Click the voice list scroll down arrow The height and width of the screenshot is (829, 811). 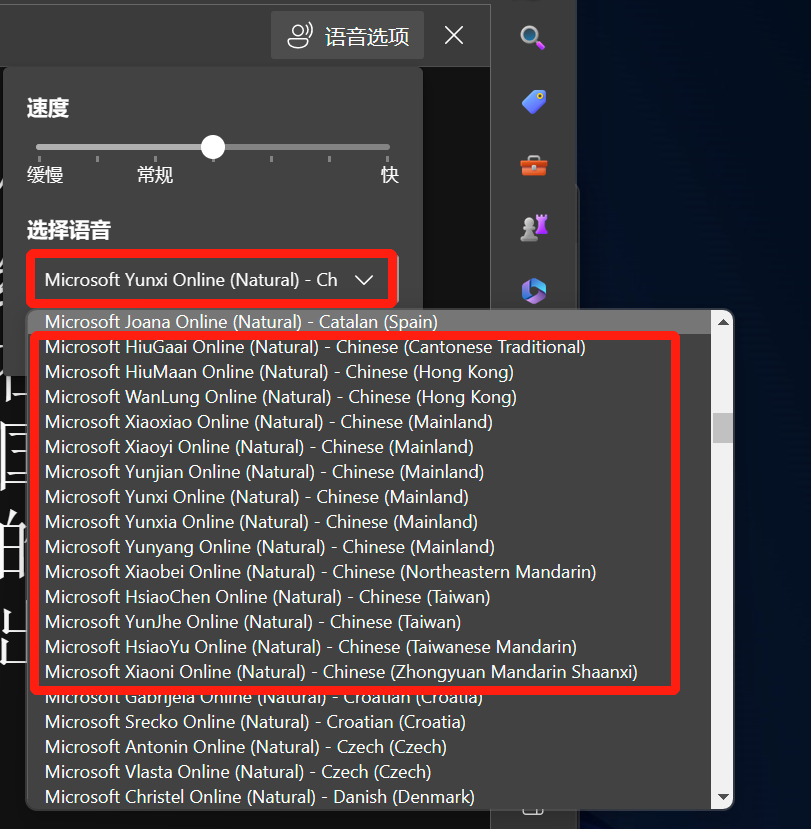(723, 796)
